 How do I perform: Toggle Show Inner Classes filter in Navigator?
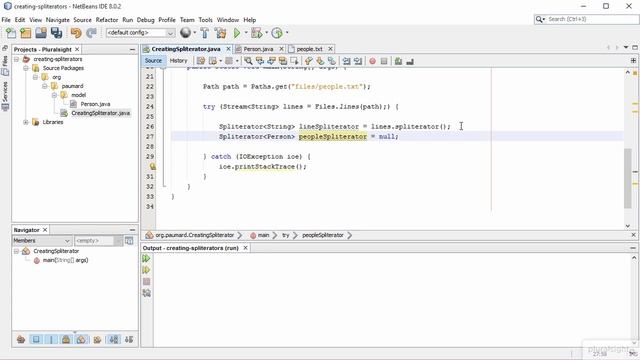[81, 339]
